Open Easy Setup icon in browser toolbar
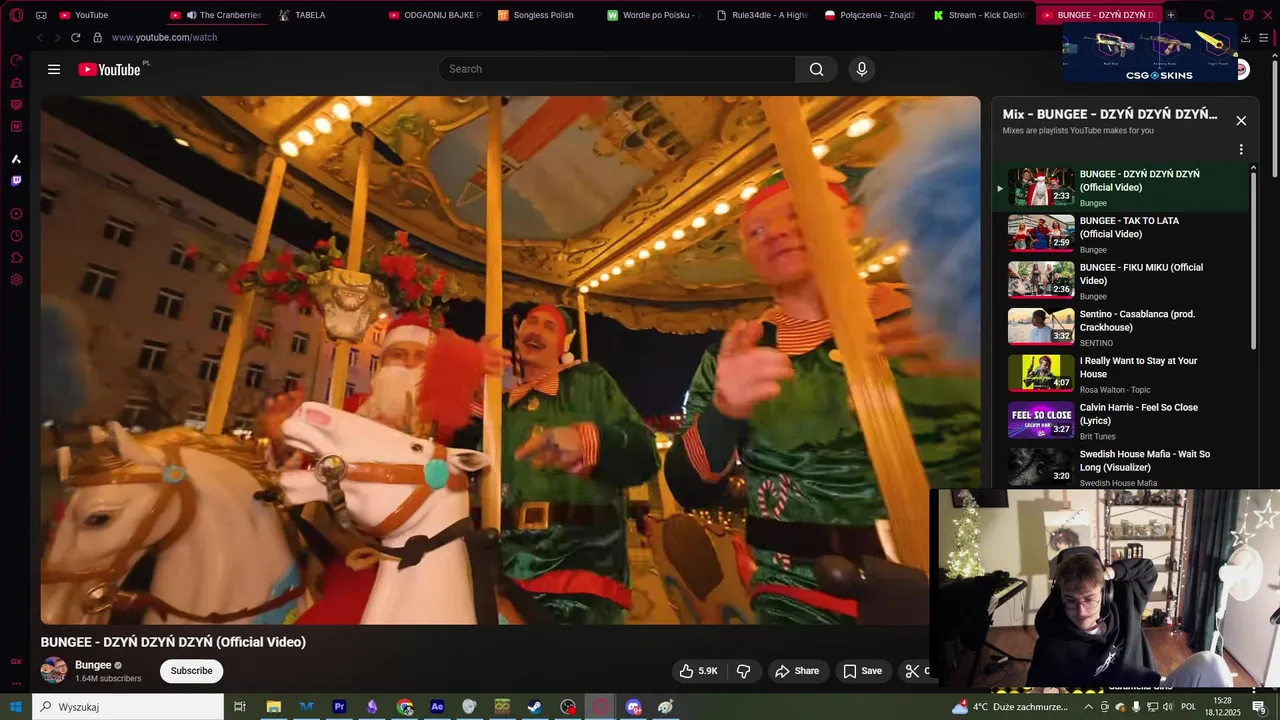This screenshot has width=1280, height=720. 1266,37
